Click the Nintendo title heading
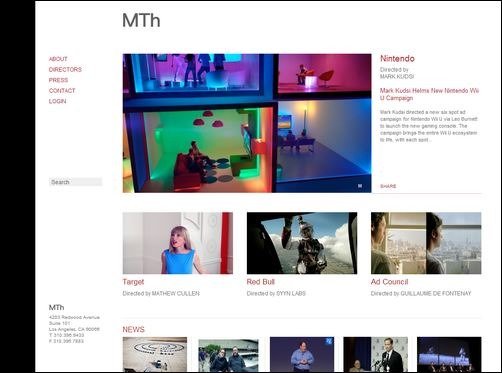This screenshot has height=373, width=502. point(397,59)
